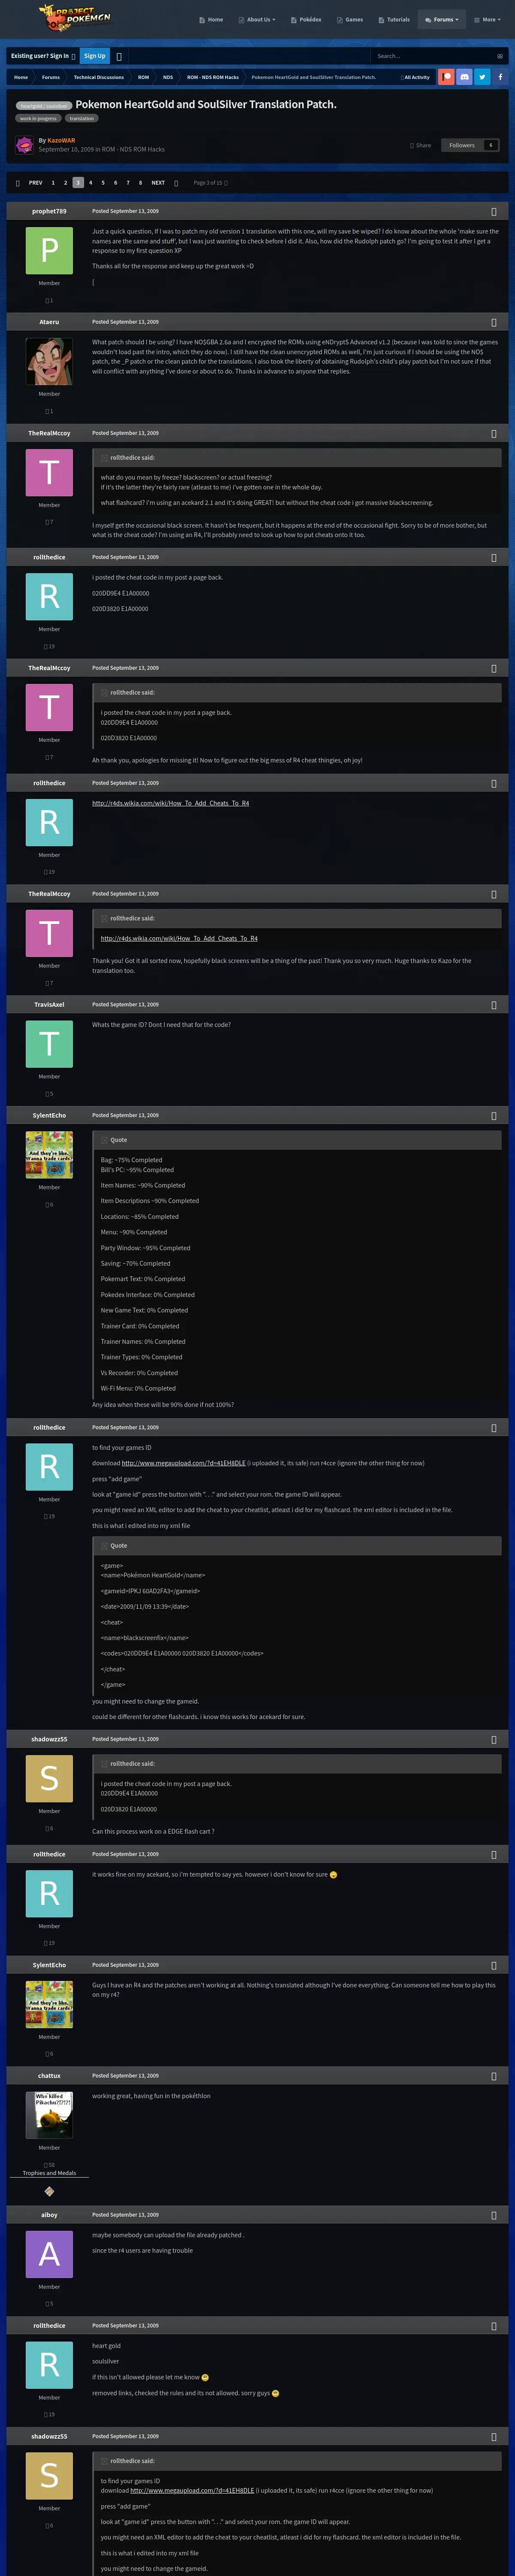This screenshot has height=2576, width=515.
Task: Go to NEXT page
Action: pyautogui.click(x=158, y=183)
